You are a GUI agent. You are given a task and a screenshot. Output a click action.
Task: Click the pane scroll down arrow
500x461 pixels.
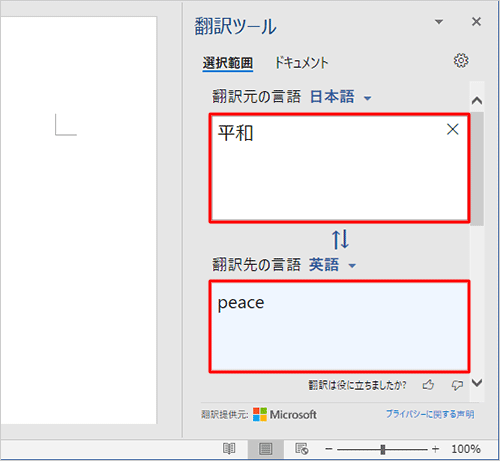477,383
